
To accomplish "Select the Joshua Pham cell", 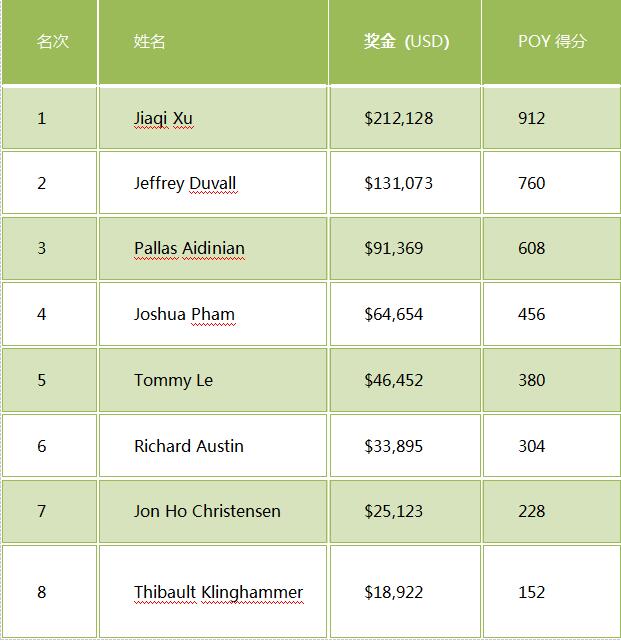I will (x=213, y=314).
